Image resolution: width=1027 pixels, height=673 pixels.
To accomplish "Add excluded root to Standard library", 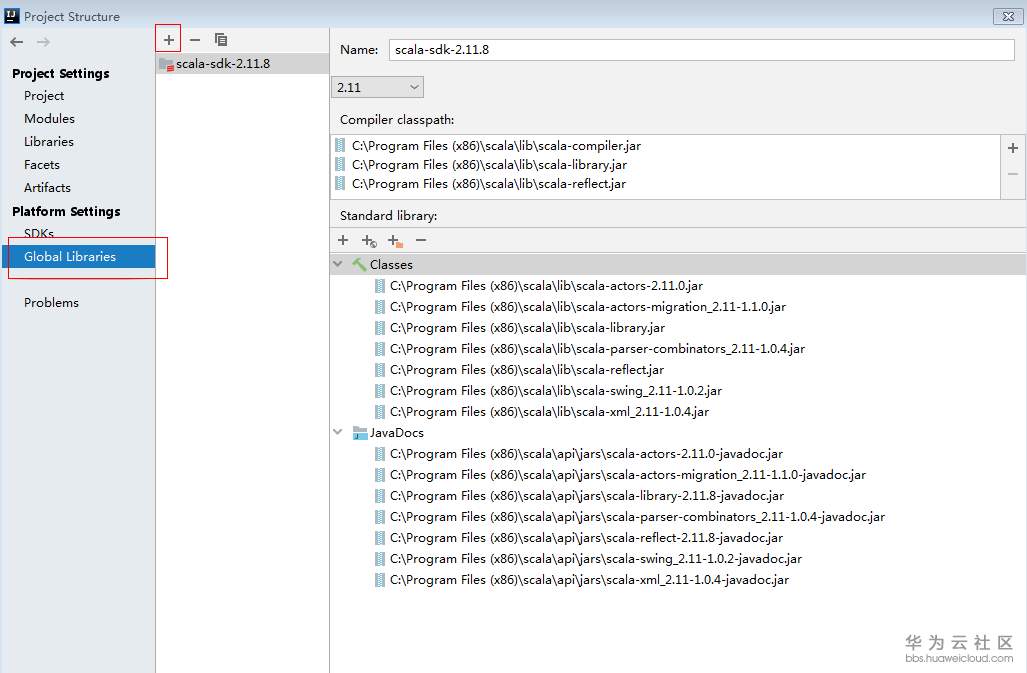I will point(395,241).
